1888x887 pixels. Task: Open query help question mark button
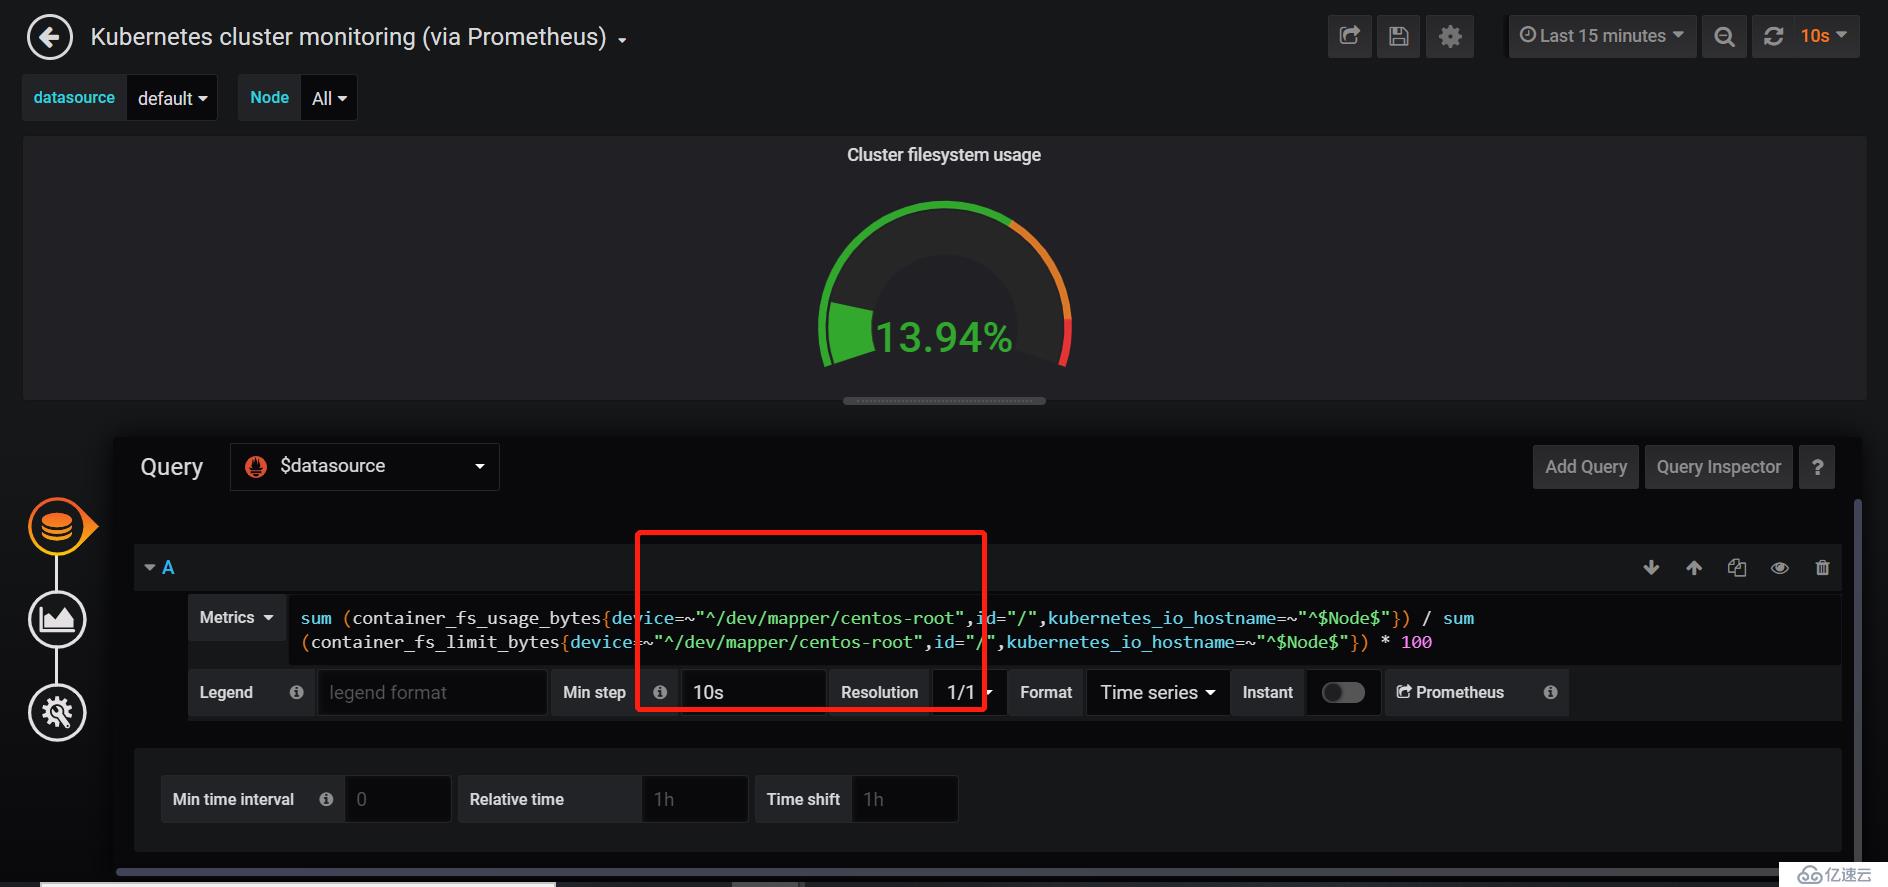coord(1817,467)
